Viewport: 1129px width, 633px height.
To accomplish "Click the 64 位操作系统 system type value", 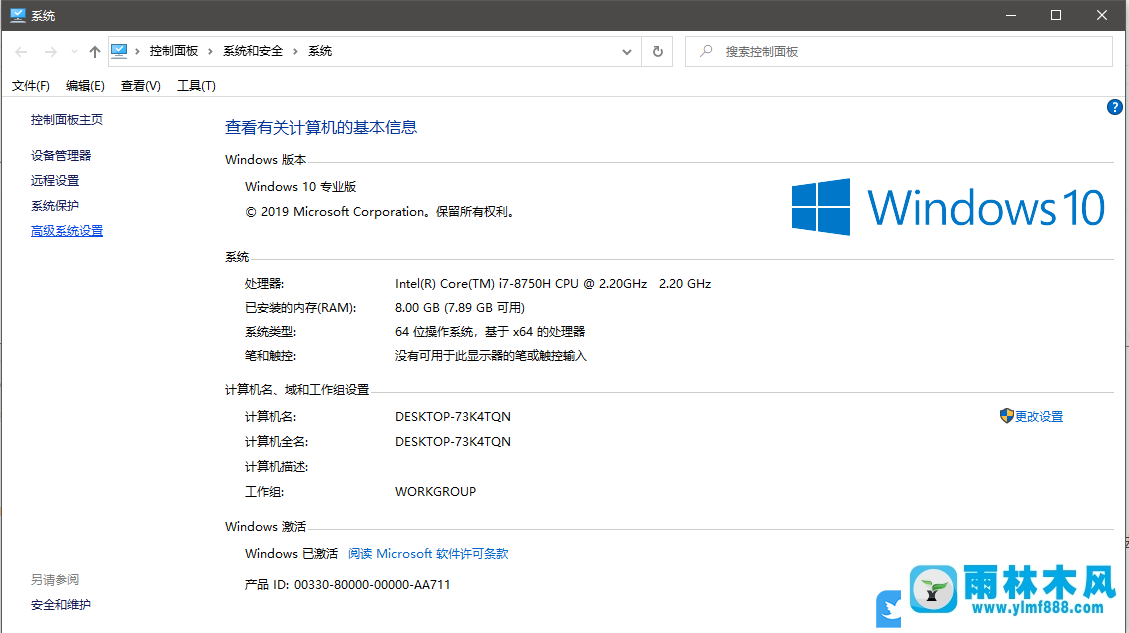I will click(490, 332).
